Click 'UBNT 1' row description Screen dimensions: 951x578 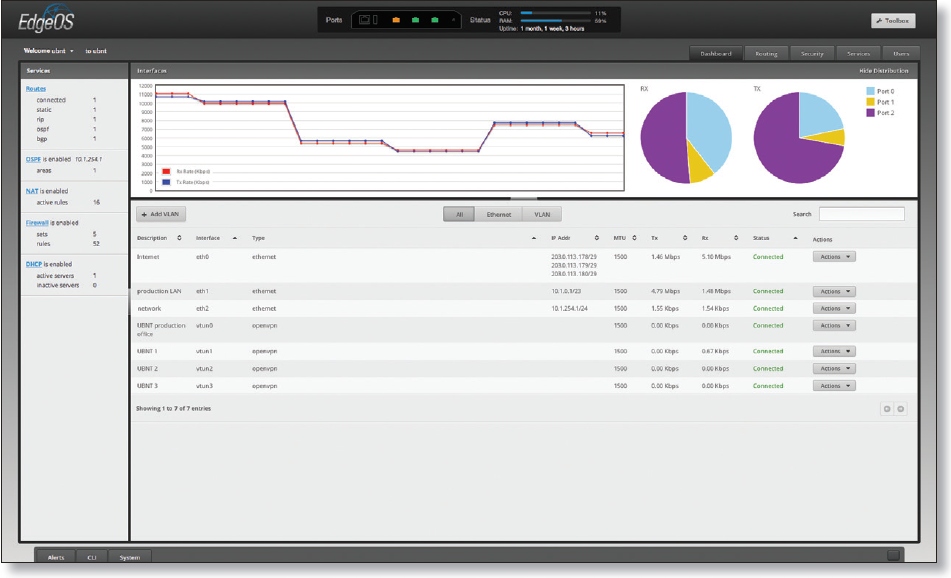pyautogui.click(x=147, y=351)
